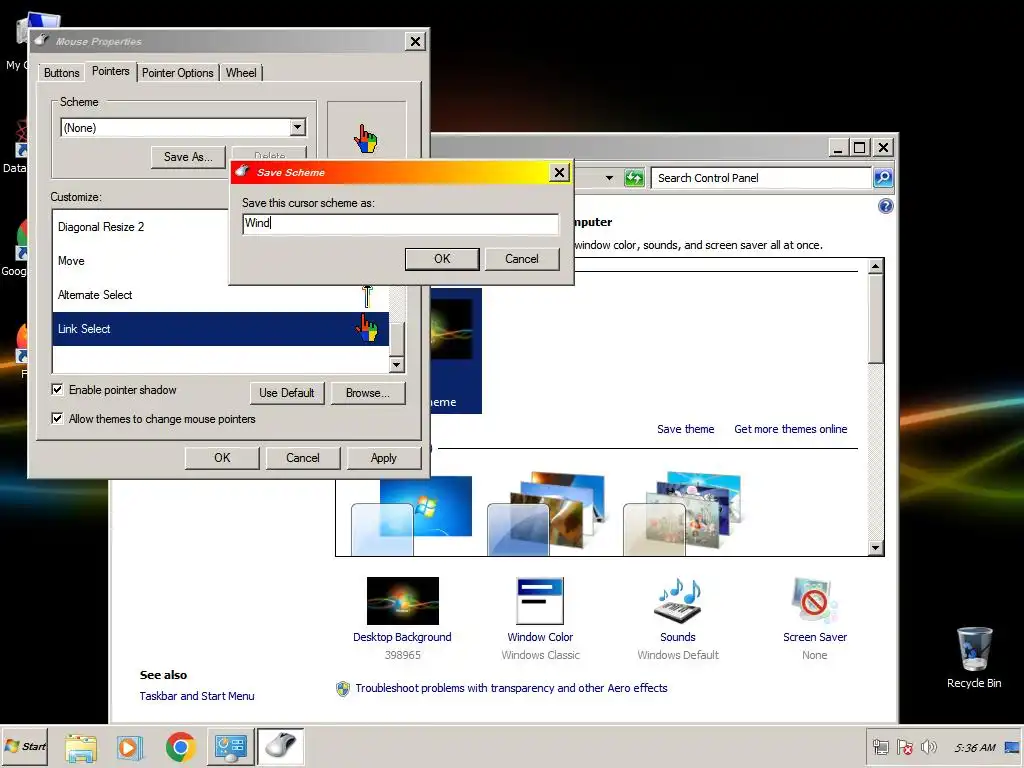
Task: Open Screen Saver settings icon
Action: 814,600
